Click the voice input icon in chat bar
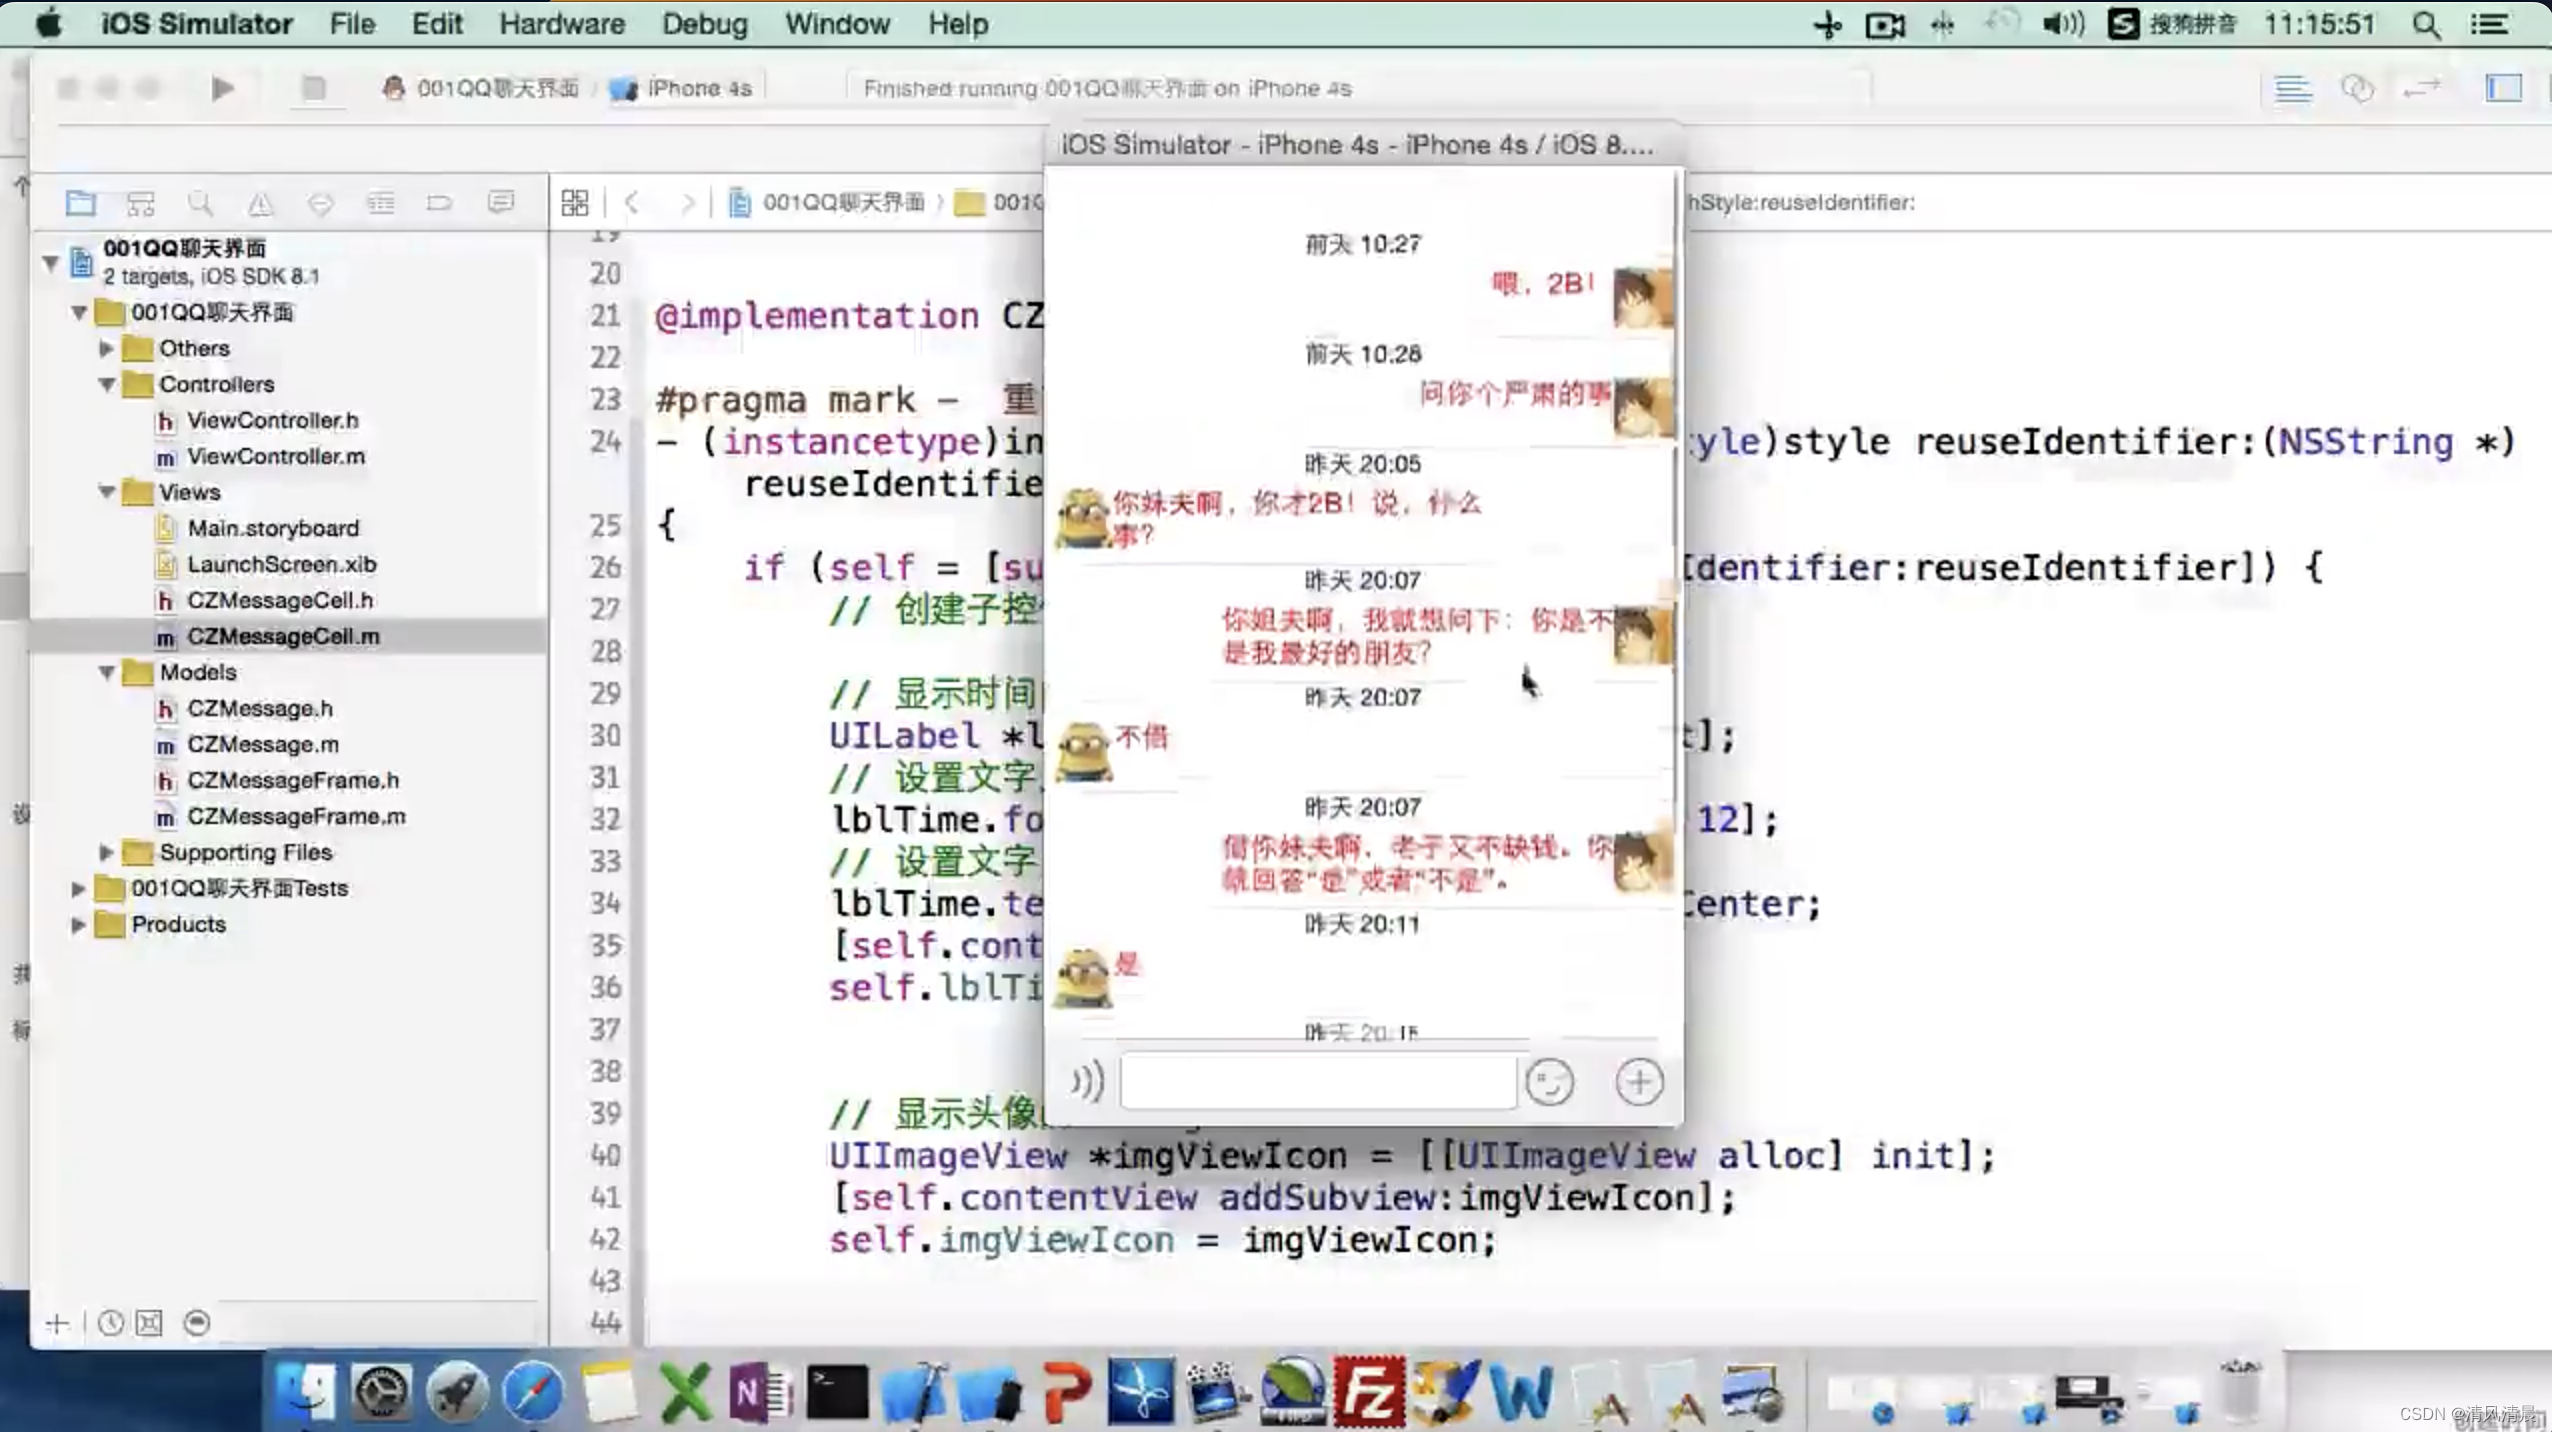 [1087, 1081]
